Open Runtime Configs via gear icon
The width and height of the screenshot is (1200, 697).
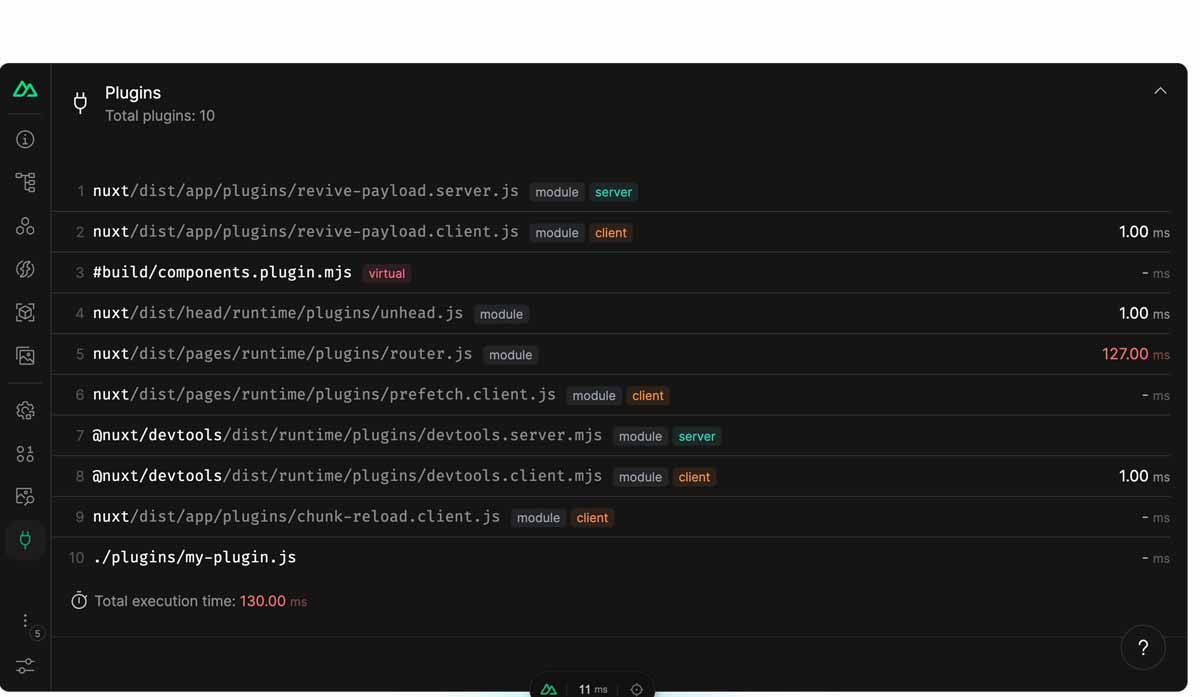coord(25,410)
